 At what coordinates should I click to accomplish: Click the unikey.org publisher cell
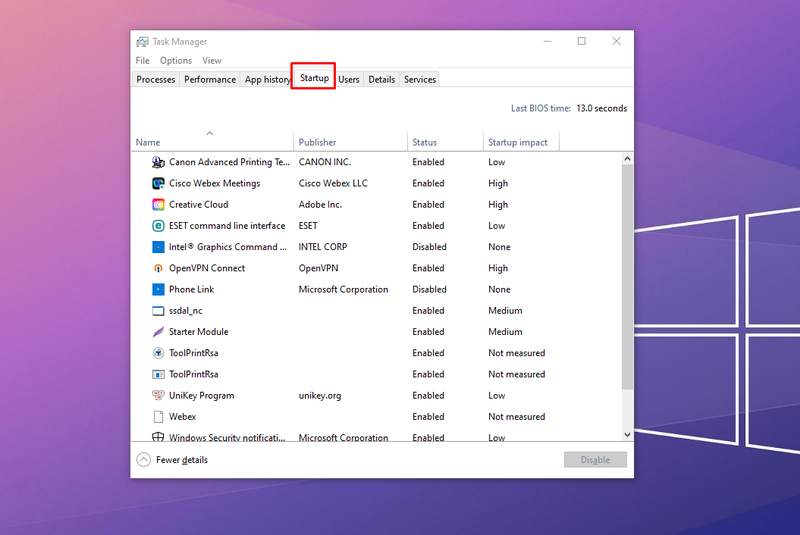pyautogui.click(x=320, y=396)
